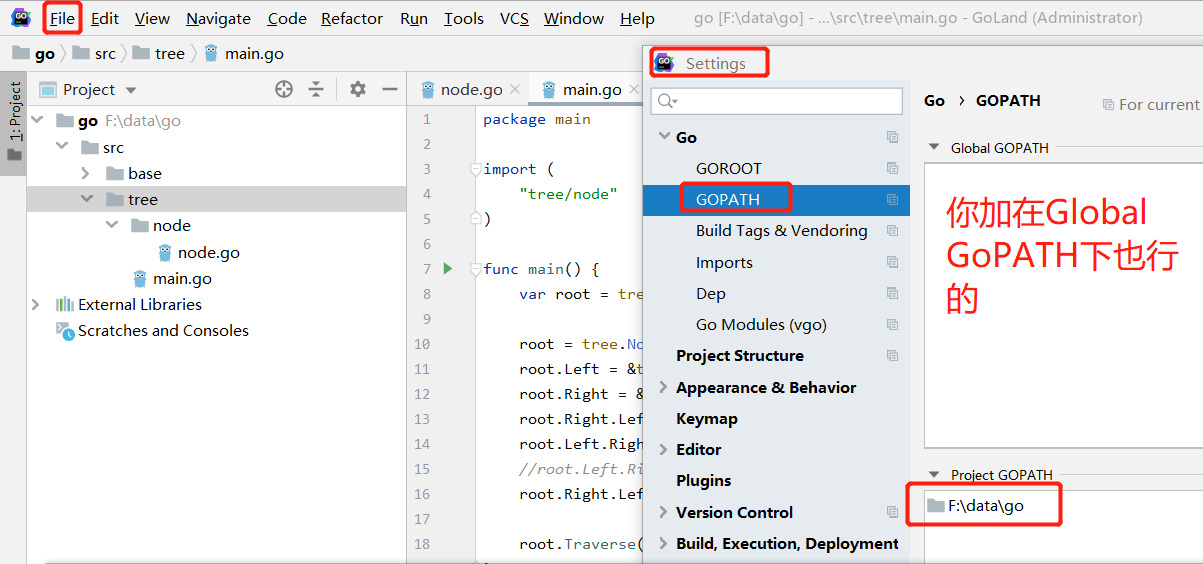
Task: Click the Go breadcrumb in Settings header
Action: pos(934,100)
